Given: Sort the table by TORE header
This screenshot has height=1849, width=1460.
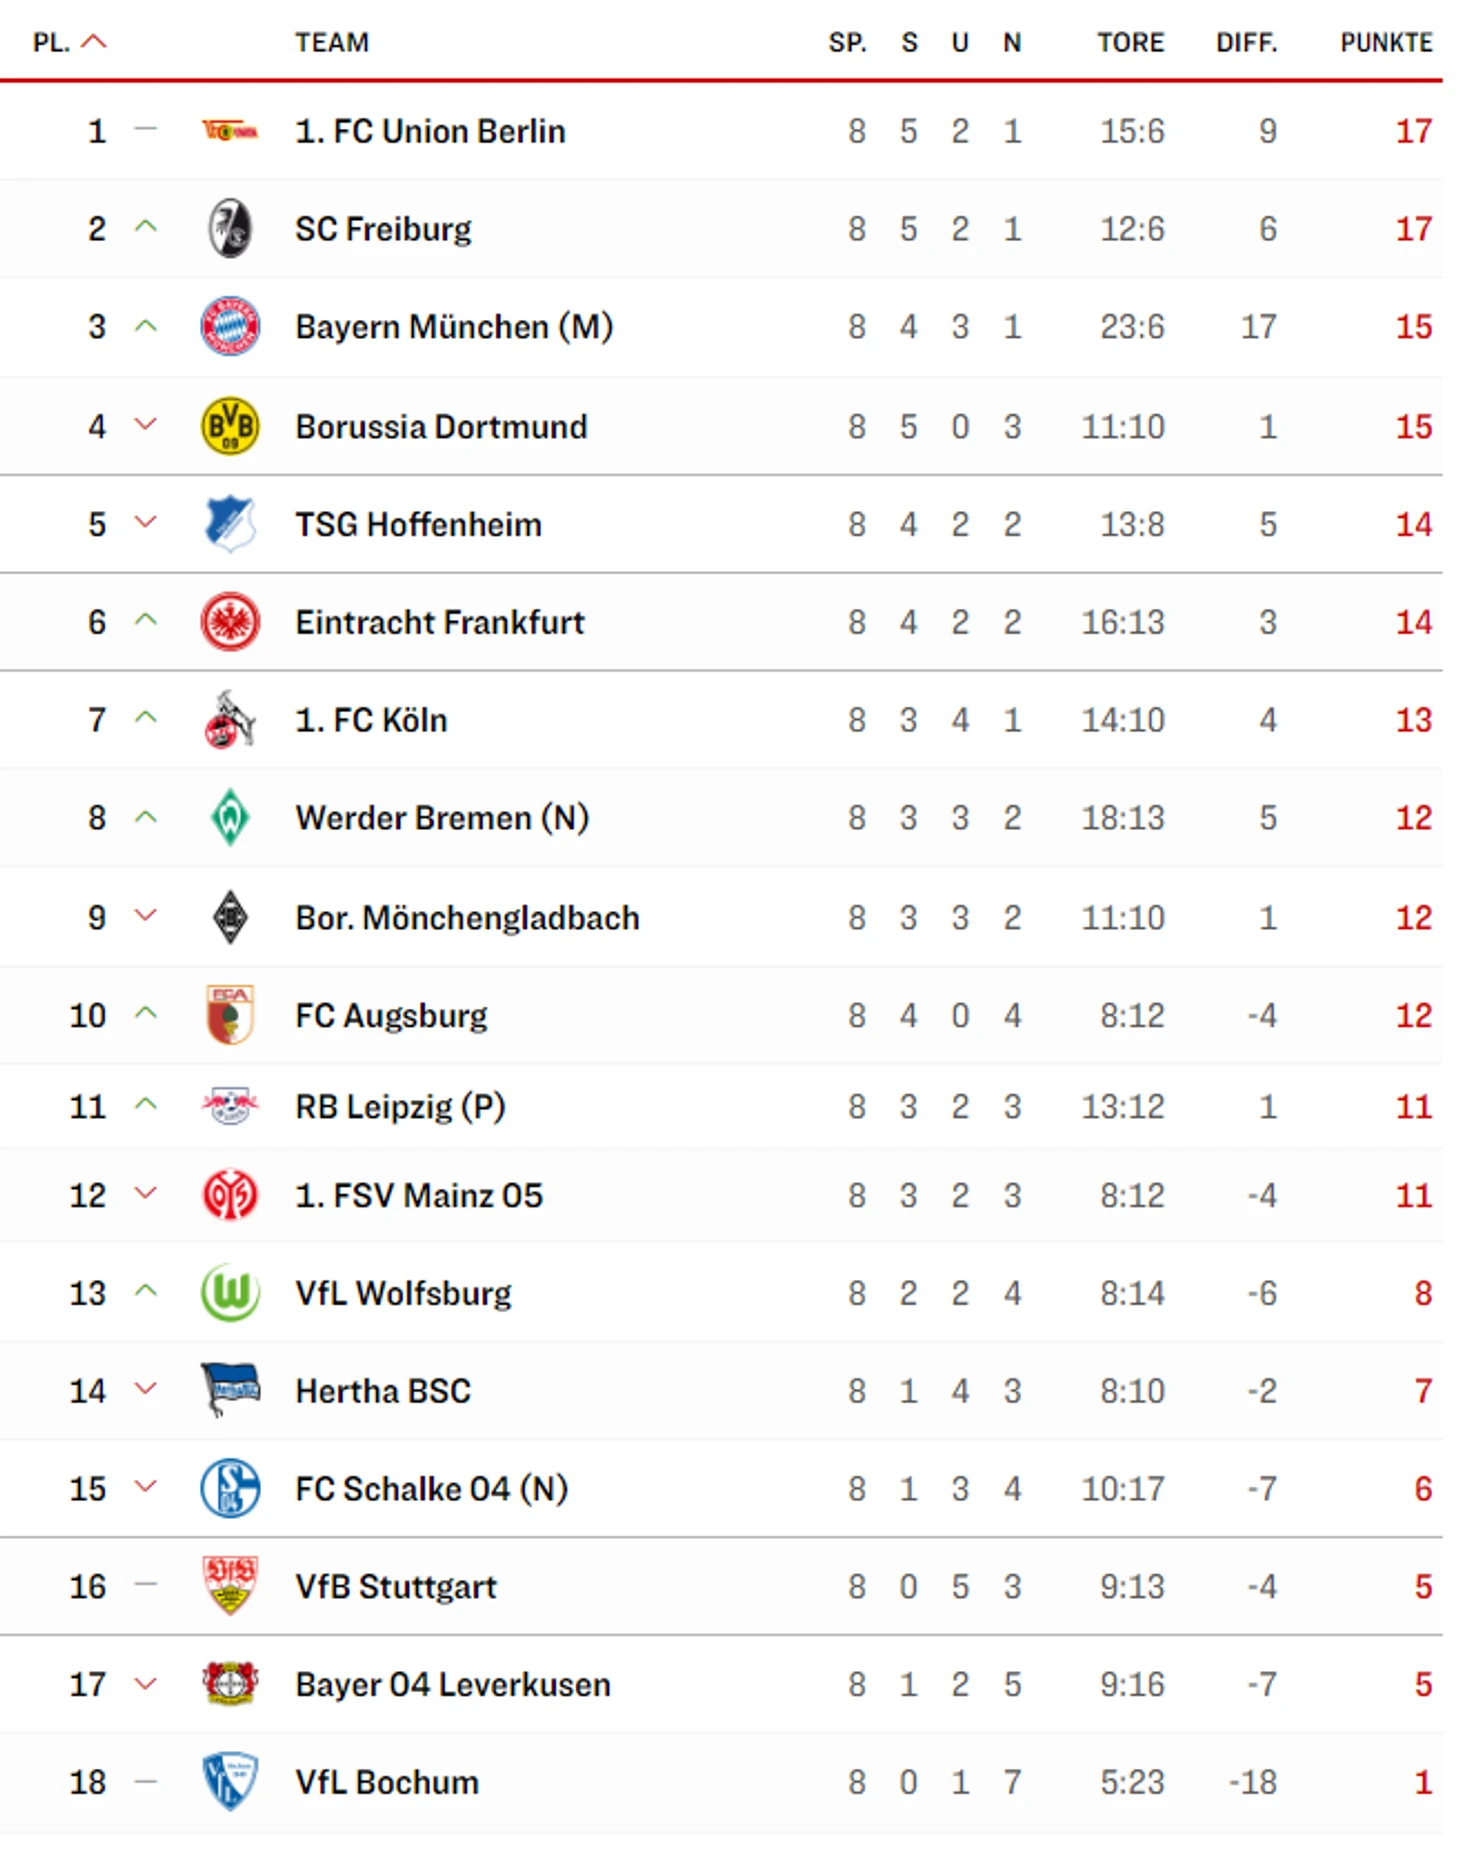Looking at the screenshot, I should click(x=1131, y=43).
